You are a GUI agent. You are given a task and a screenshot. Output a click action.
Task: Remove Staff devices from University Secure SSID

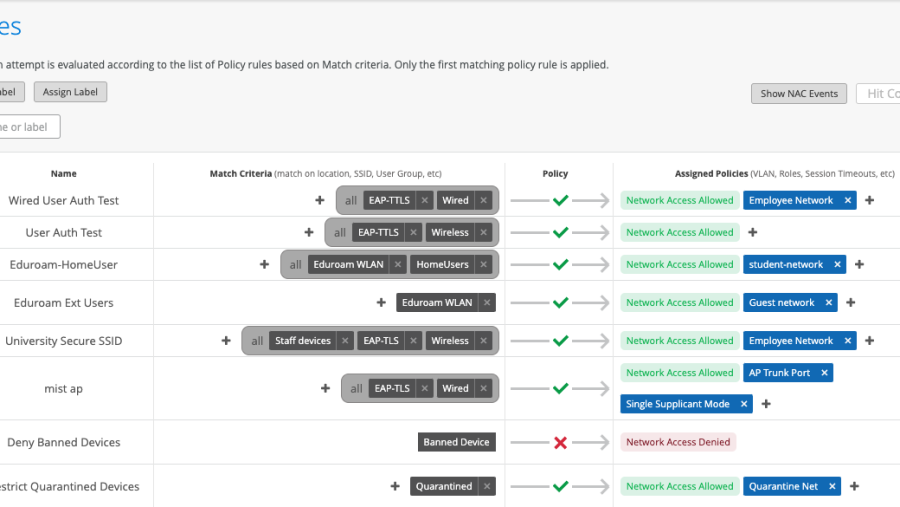345,340
